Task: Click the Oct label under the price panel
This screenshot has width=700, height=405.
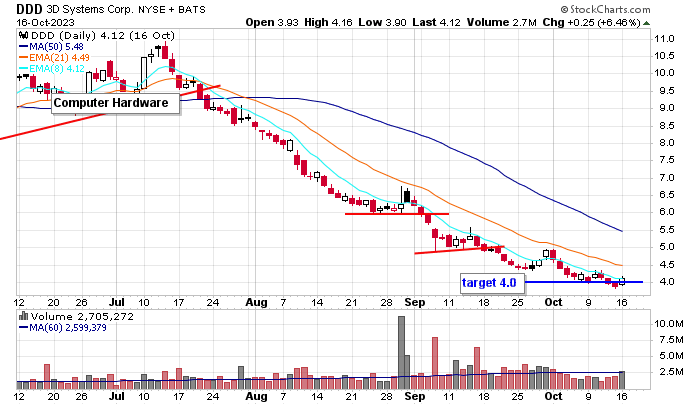Action: tap(554, 302)
